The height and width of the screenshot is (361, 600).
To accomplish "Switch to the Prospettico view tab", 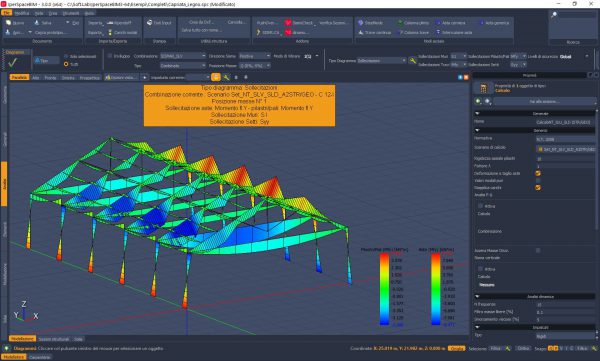I will (89, 77).
